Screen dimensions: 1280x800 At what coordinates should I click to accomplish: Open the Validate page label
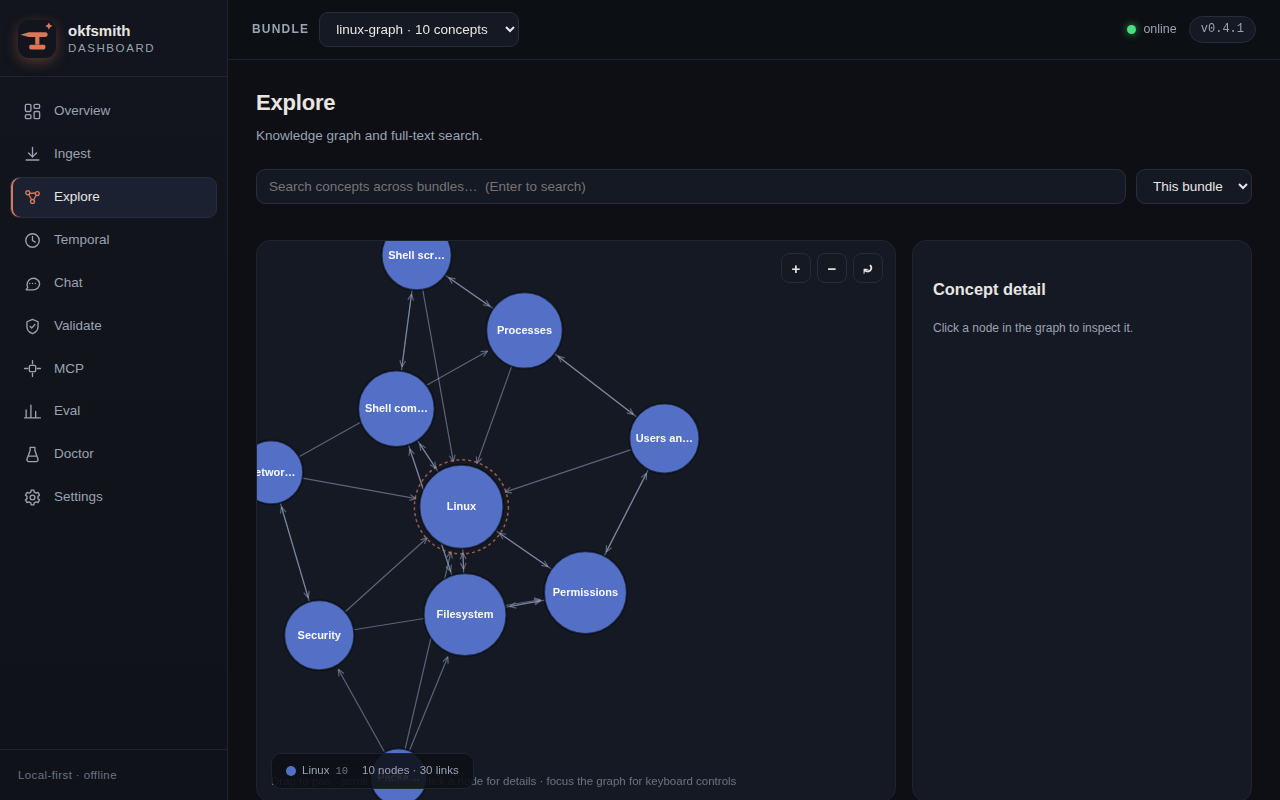78,326
